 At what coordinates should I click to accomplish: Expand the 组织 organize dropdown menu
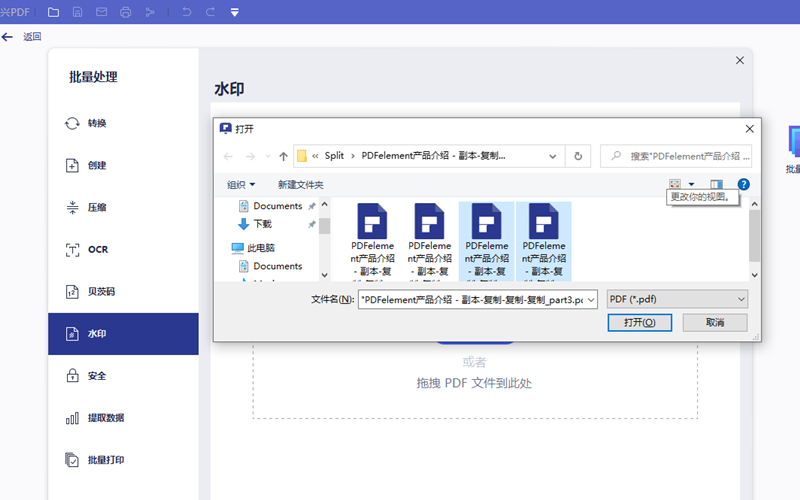tap(241, 185)
